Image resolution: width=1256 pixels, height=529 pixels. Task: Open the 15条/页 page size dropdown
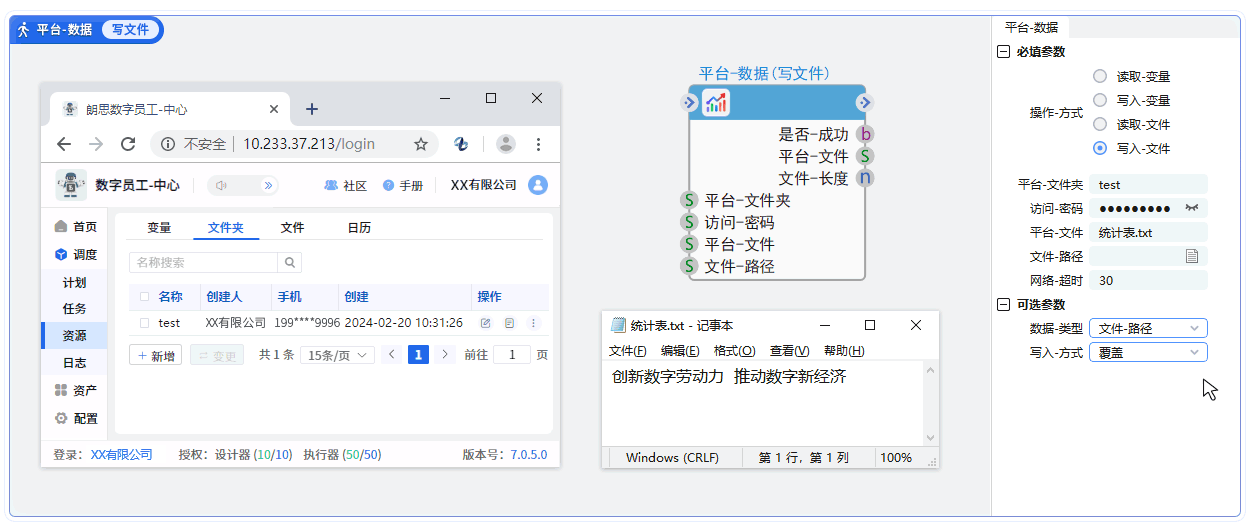(337, 355)
